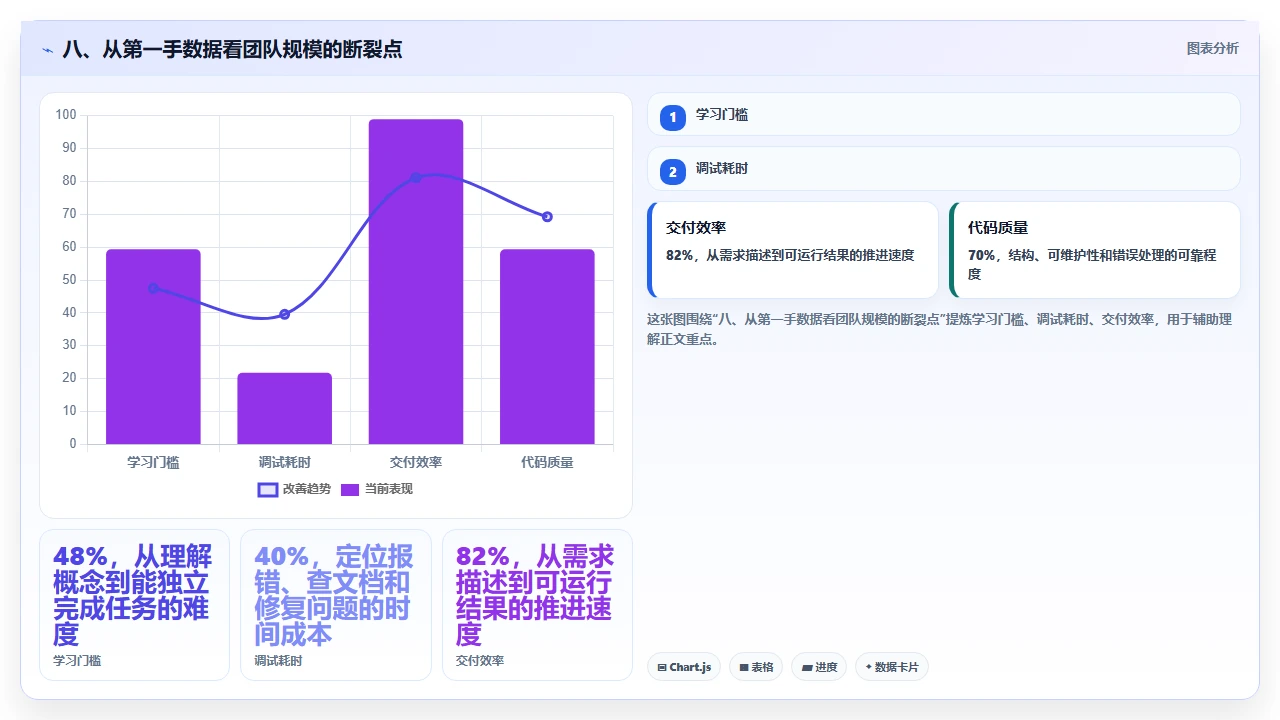Click the trend line point above 调试耗时
1280x720 pixels.
point(284,314)
